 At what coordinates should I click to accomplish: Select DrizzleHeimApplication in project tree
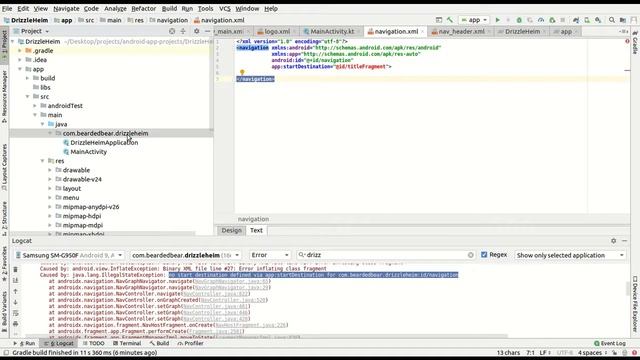pyautogui.click(x=104, y=142)
